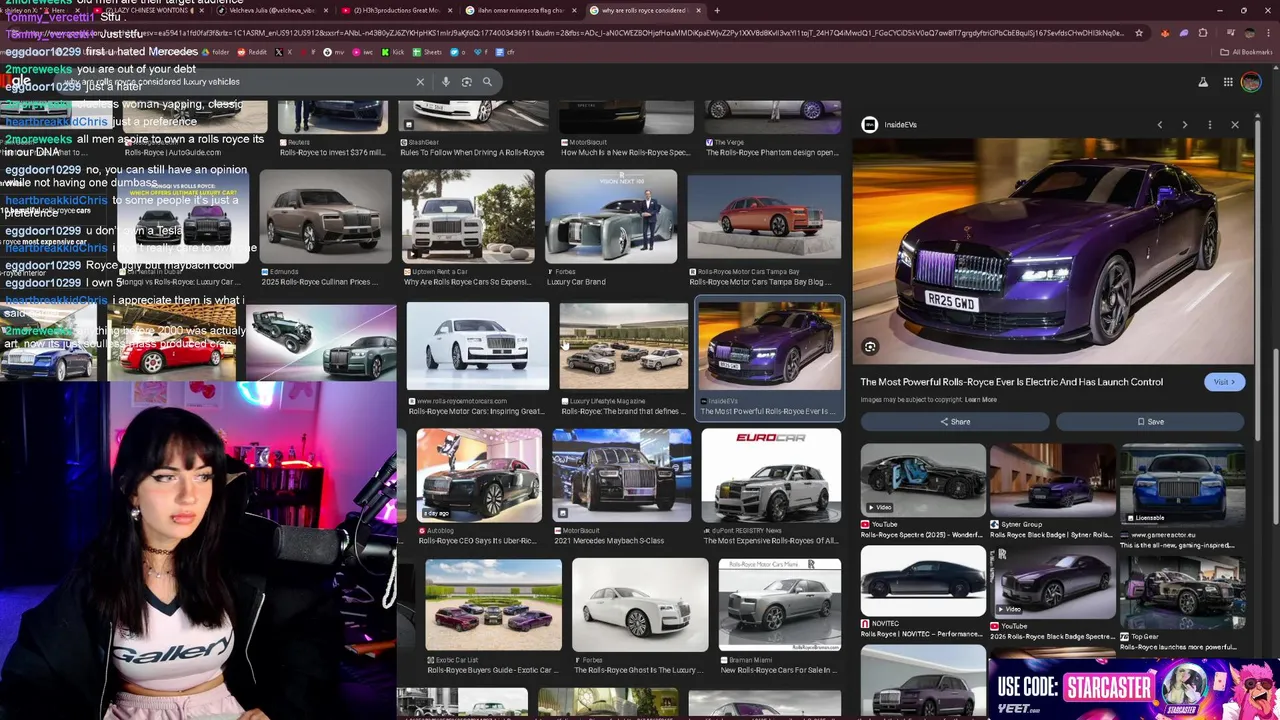The height and width of the screenshot is (720, 1280).
Task: Open the Top Gear related image
Action: click(1182, 604)
